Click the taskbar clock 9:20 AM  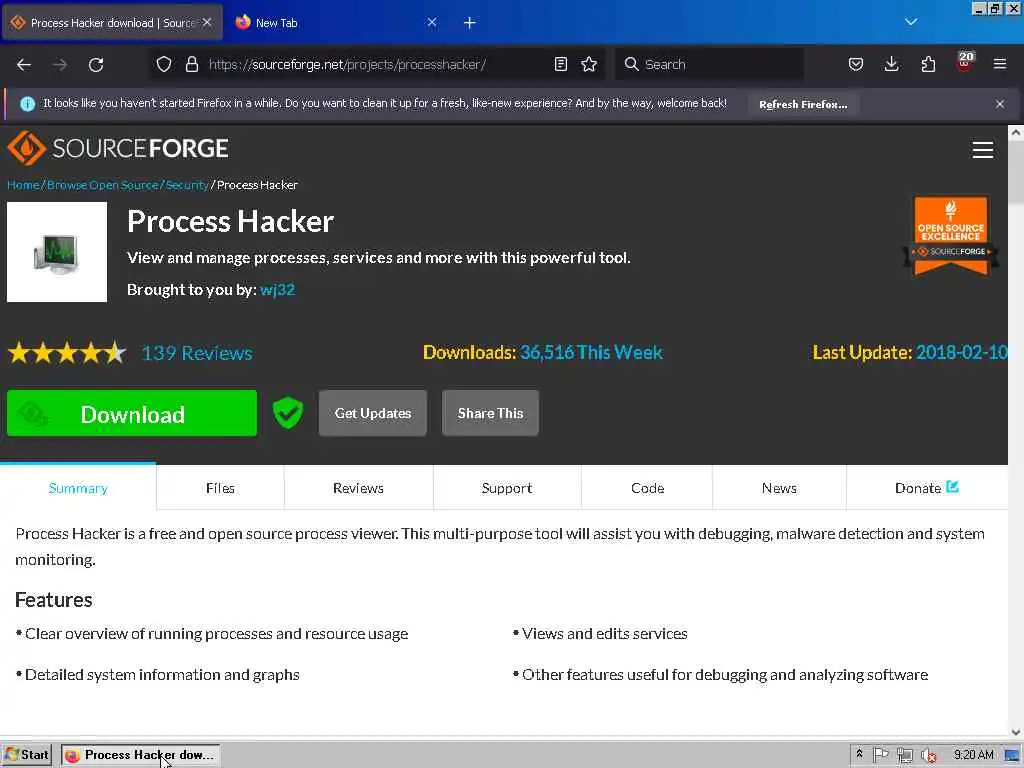coord(973,755)
